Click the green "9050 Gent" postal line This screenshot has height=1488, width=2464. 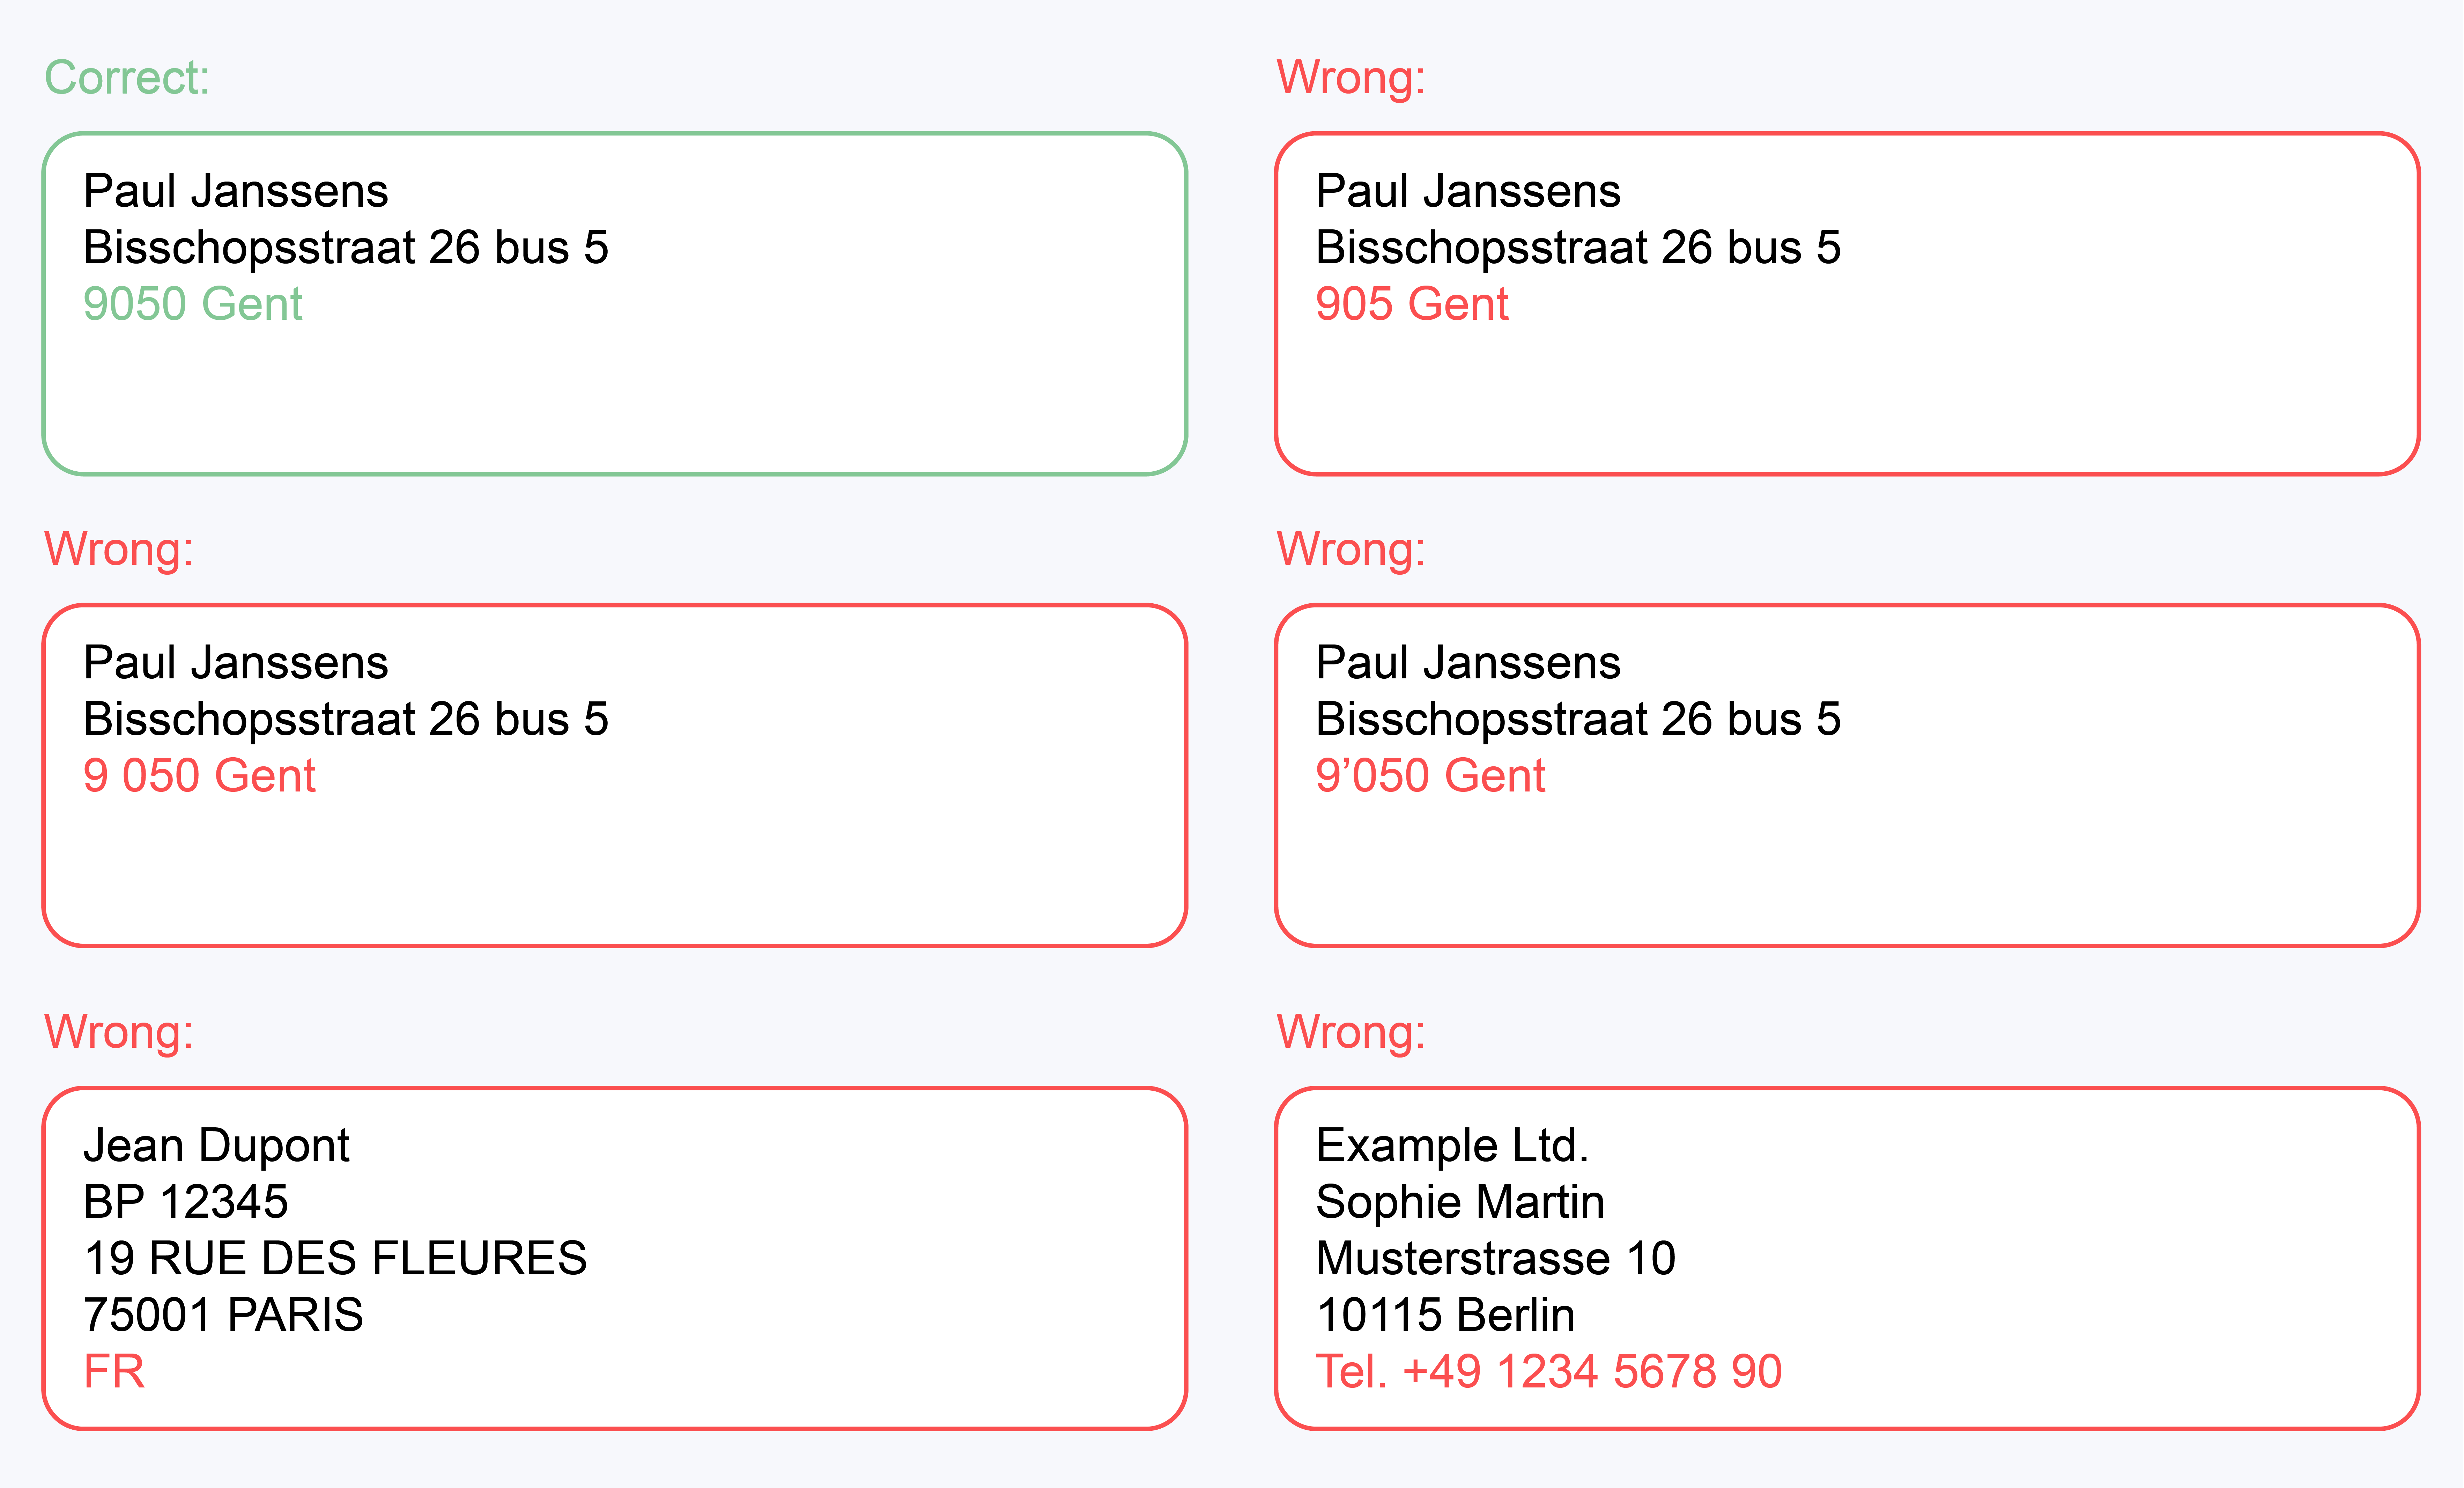(192, 304)
